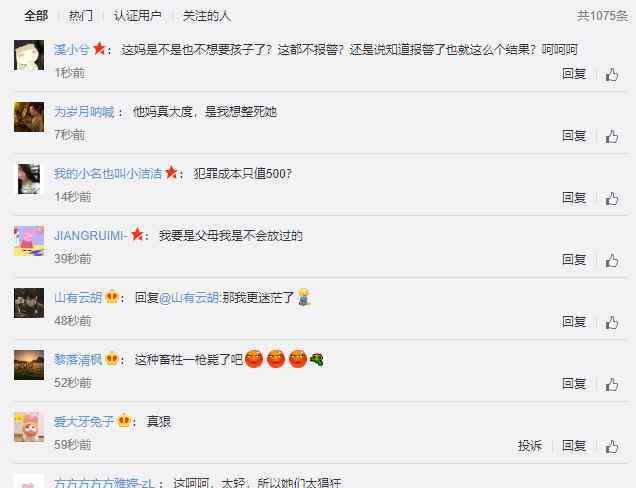Open the Peppa Pig avatar of JIANGRUIMI-
The image size is (636, 488).
tap(29, 241)
